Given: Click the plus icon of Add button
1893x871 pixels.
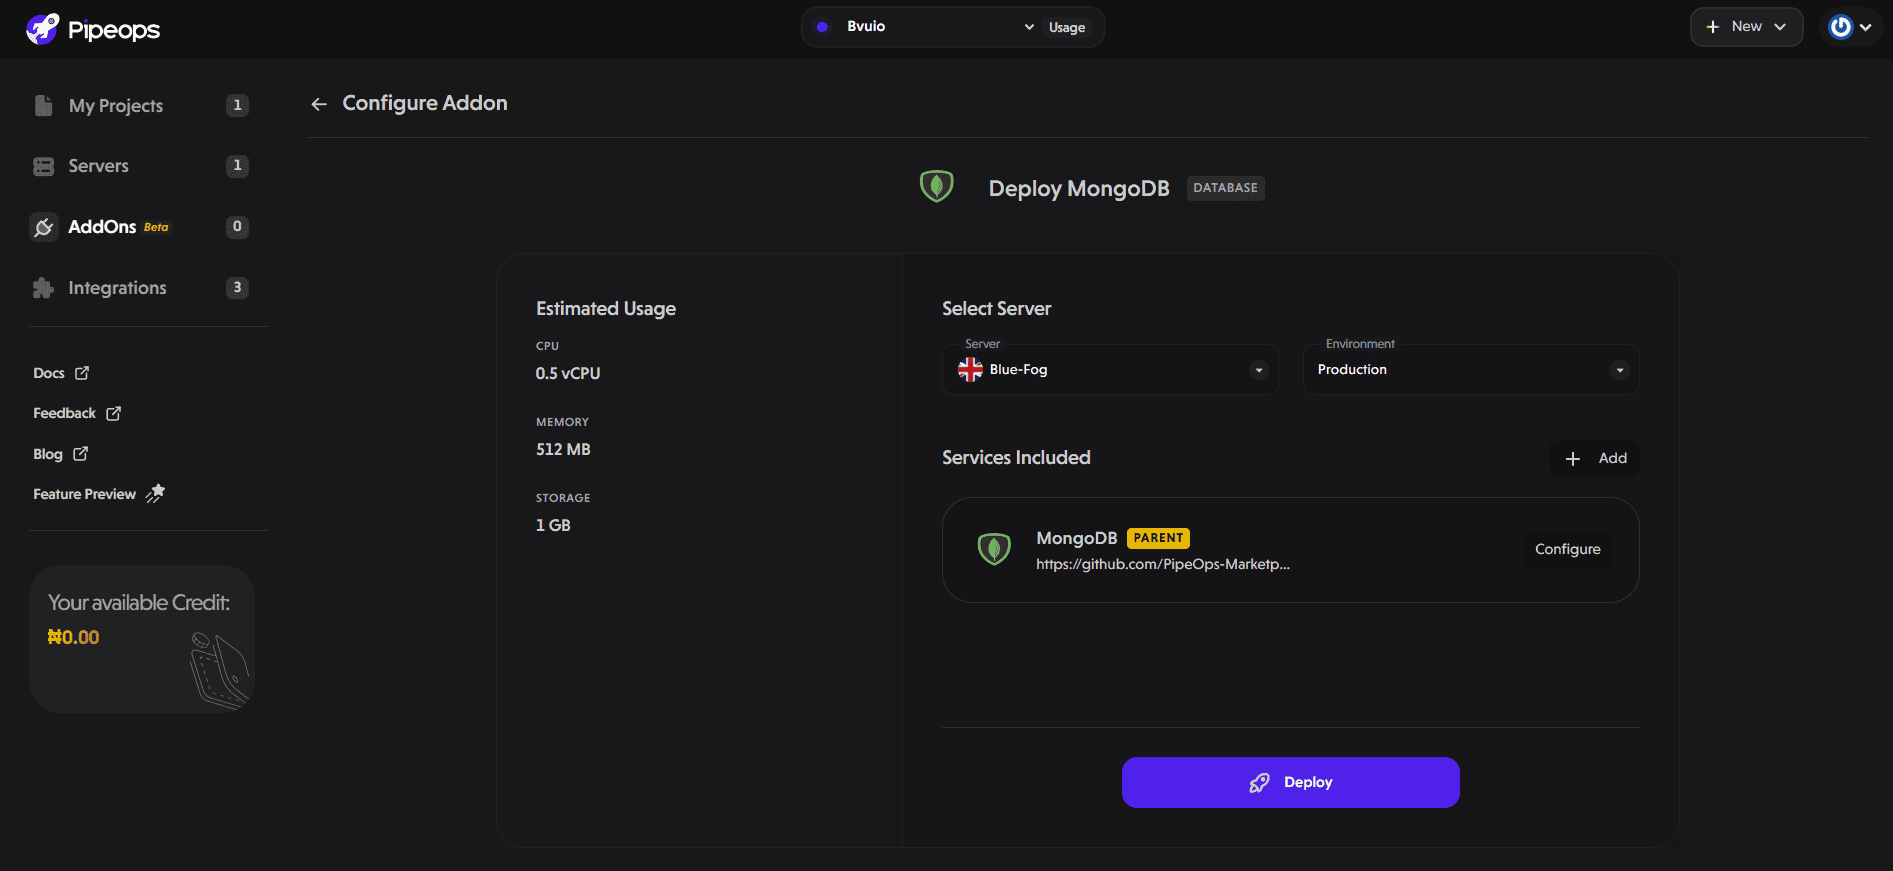Looking at the screenshot, I should (x=1573, y=458).
